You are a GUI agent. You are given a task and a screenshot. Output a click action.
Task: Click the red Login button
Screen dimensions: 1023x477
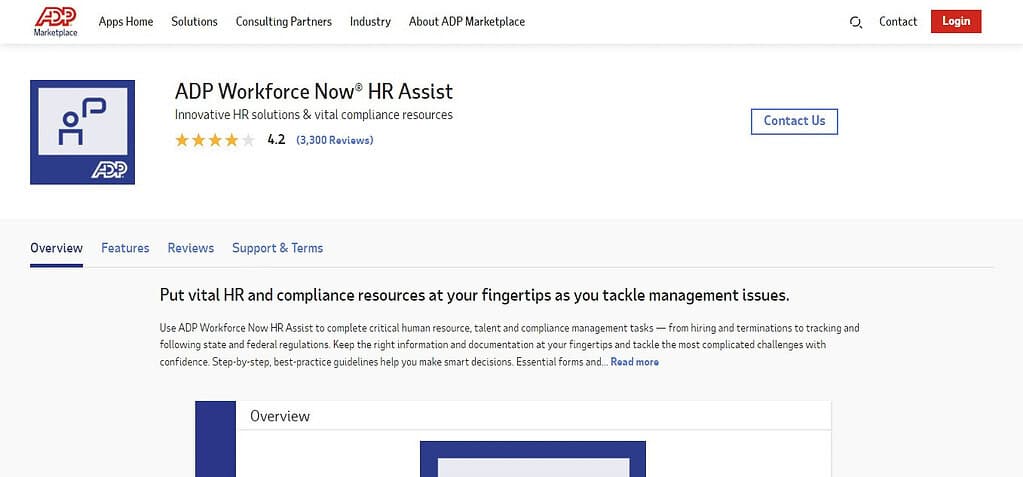pyautogui.click(x=956, y=22)
